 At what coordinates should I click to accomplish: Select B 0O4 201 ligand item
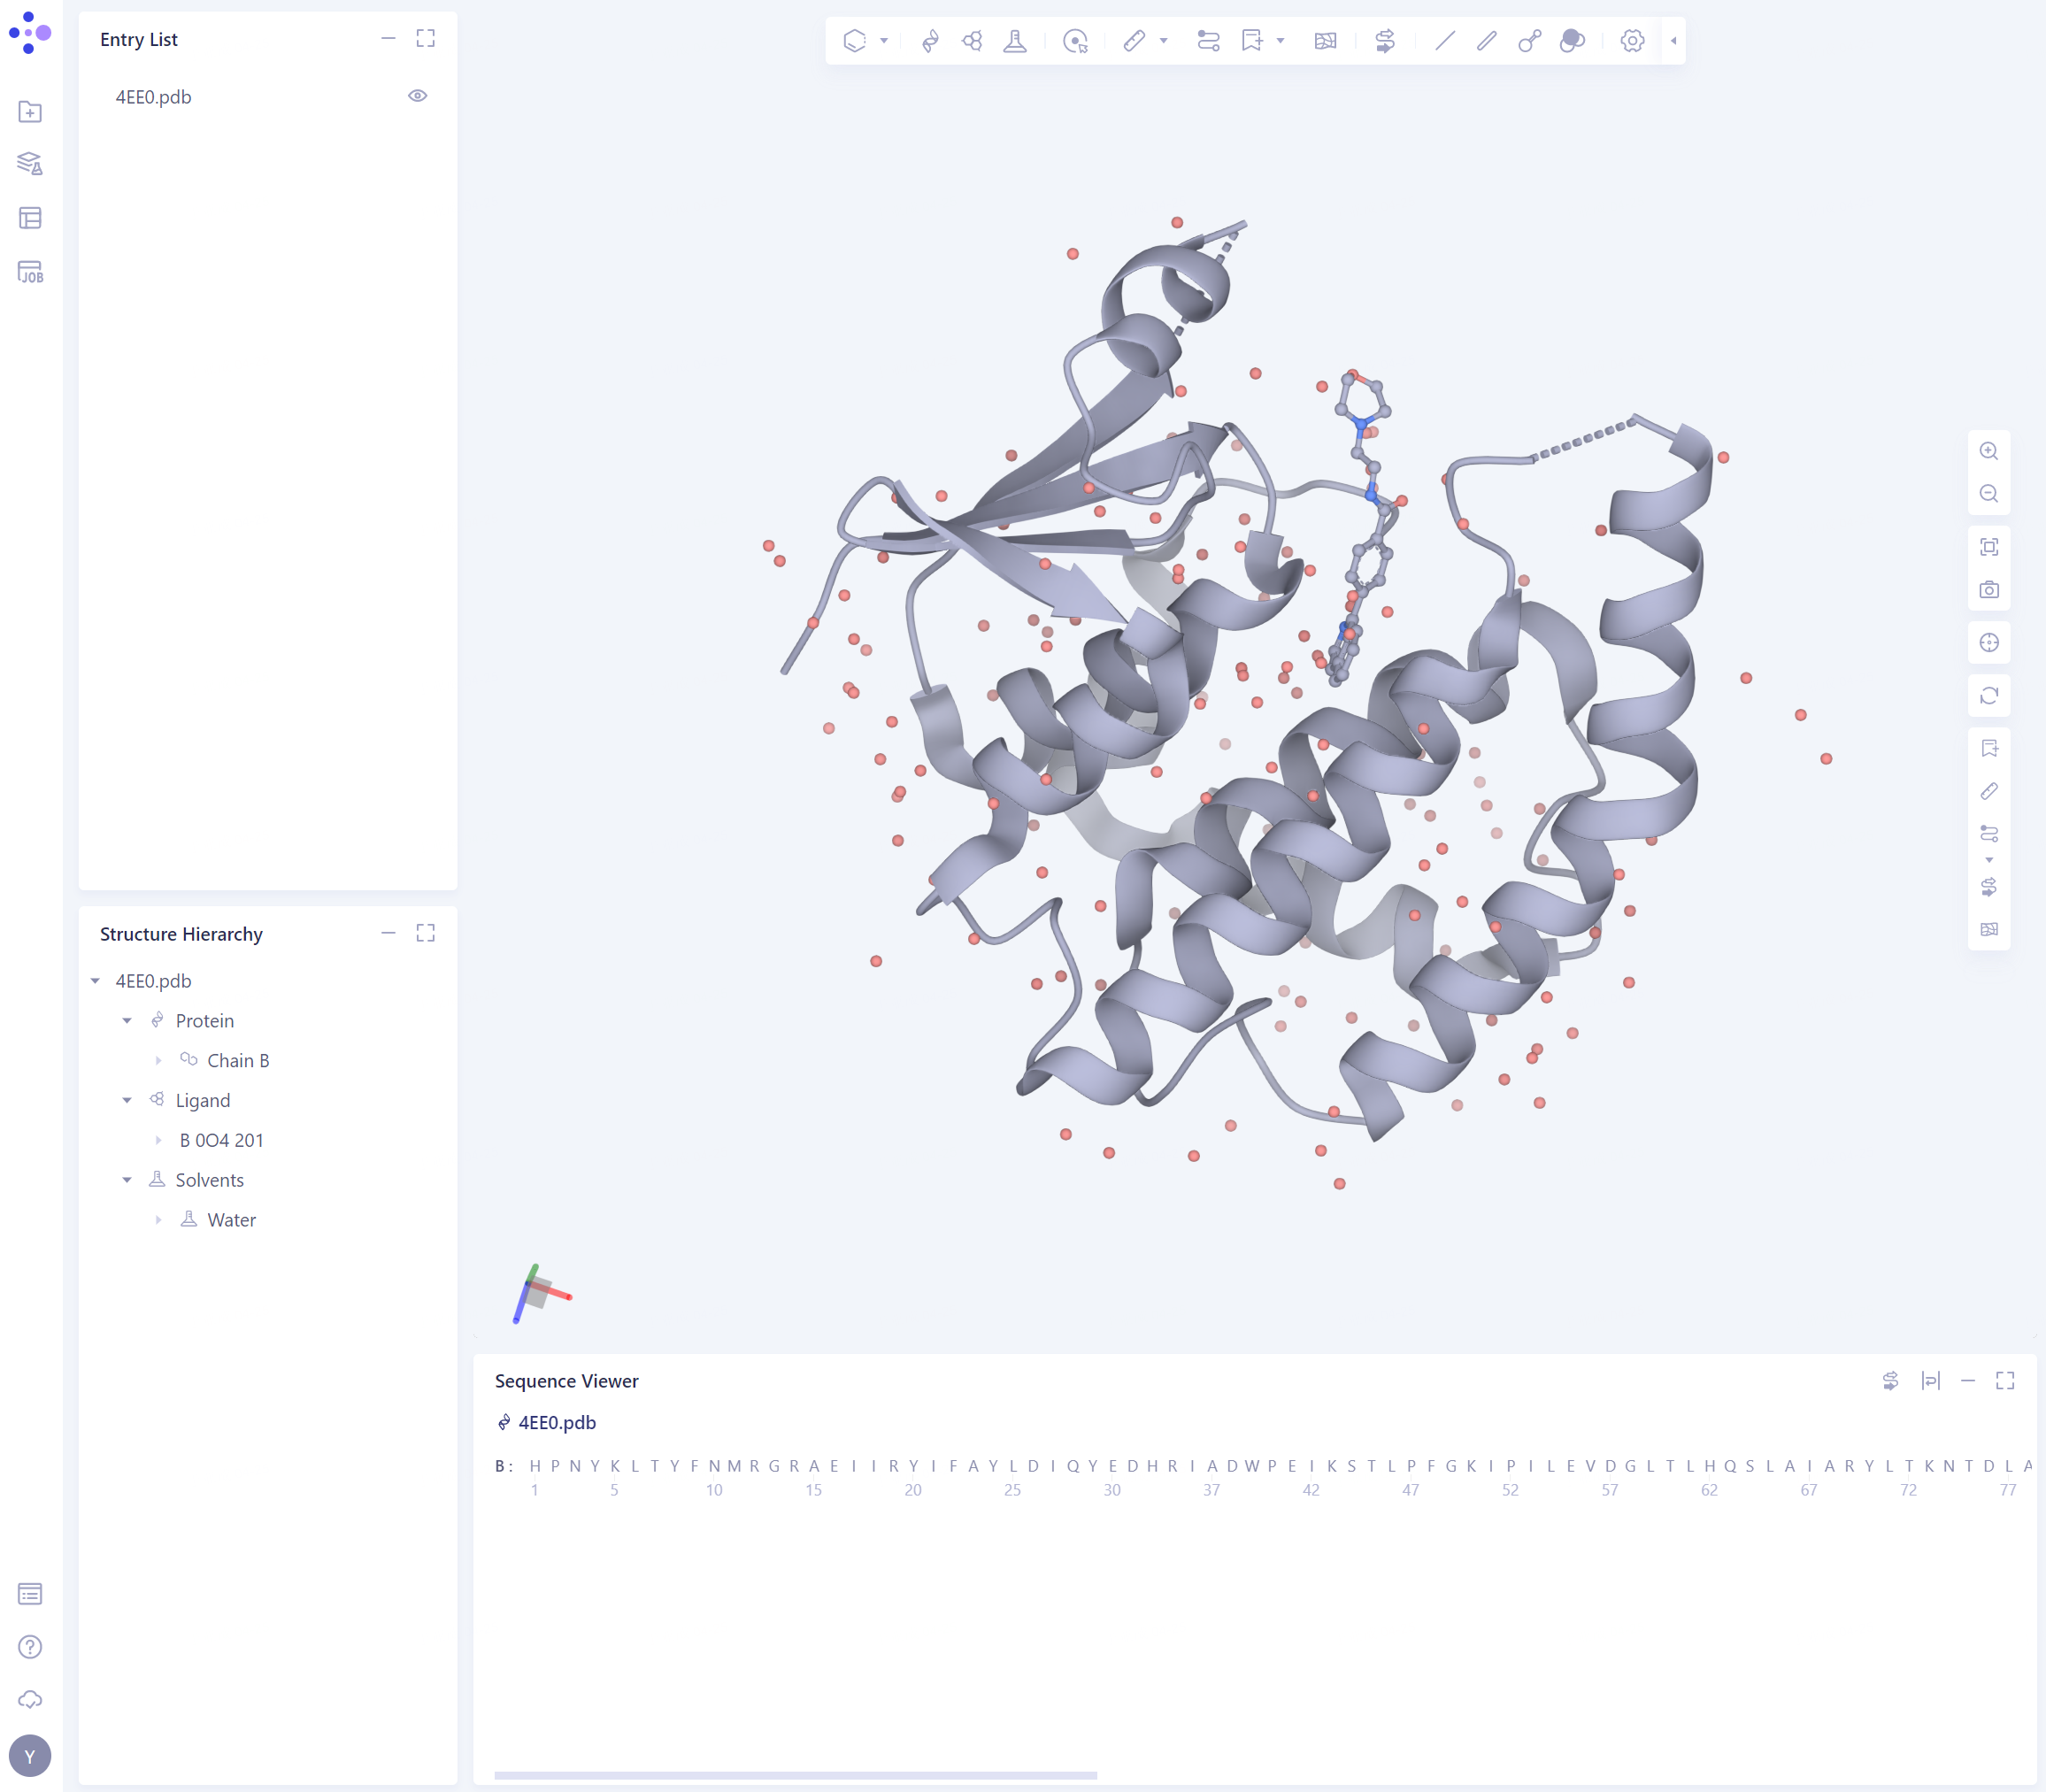[x=221, y=1140]
